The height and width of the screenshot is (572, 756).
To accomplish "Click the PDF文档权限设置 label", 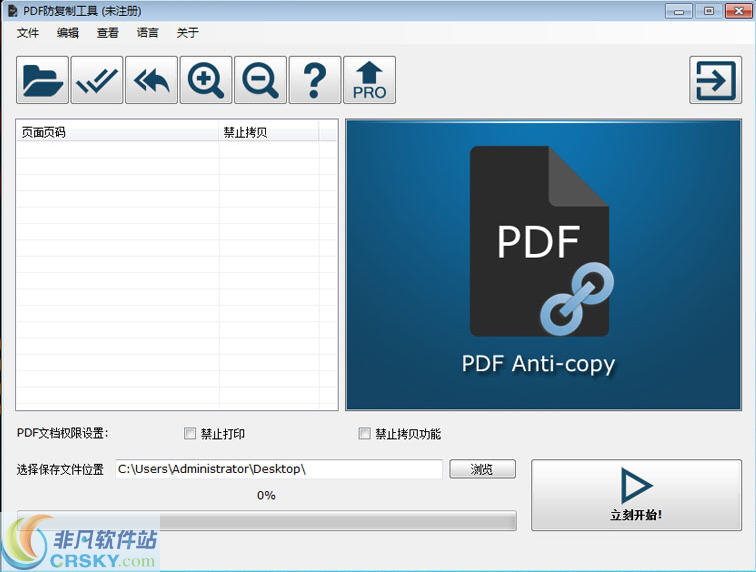I will click(62, 433).
